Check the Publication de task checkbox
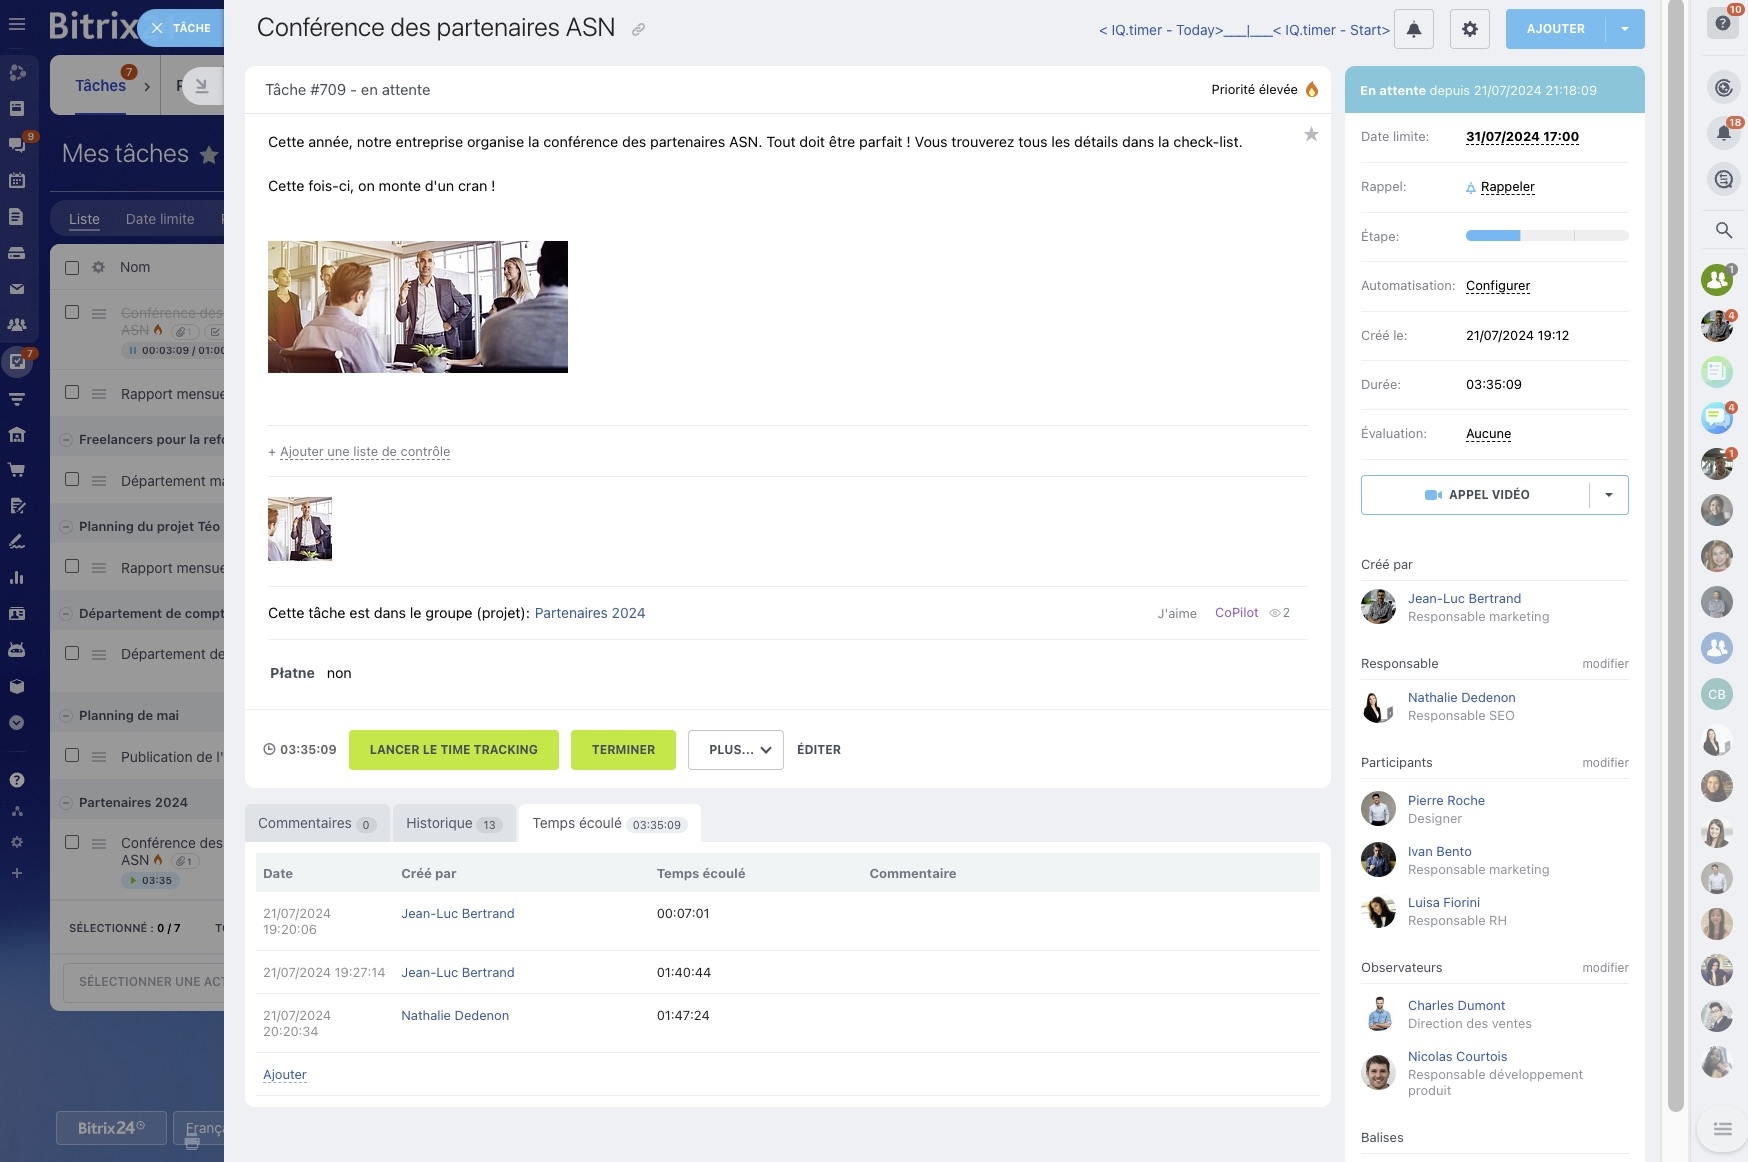This screenshot has height=1162, width=1748. (72, 755)
